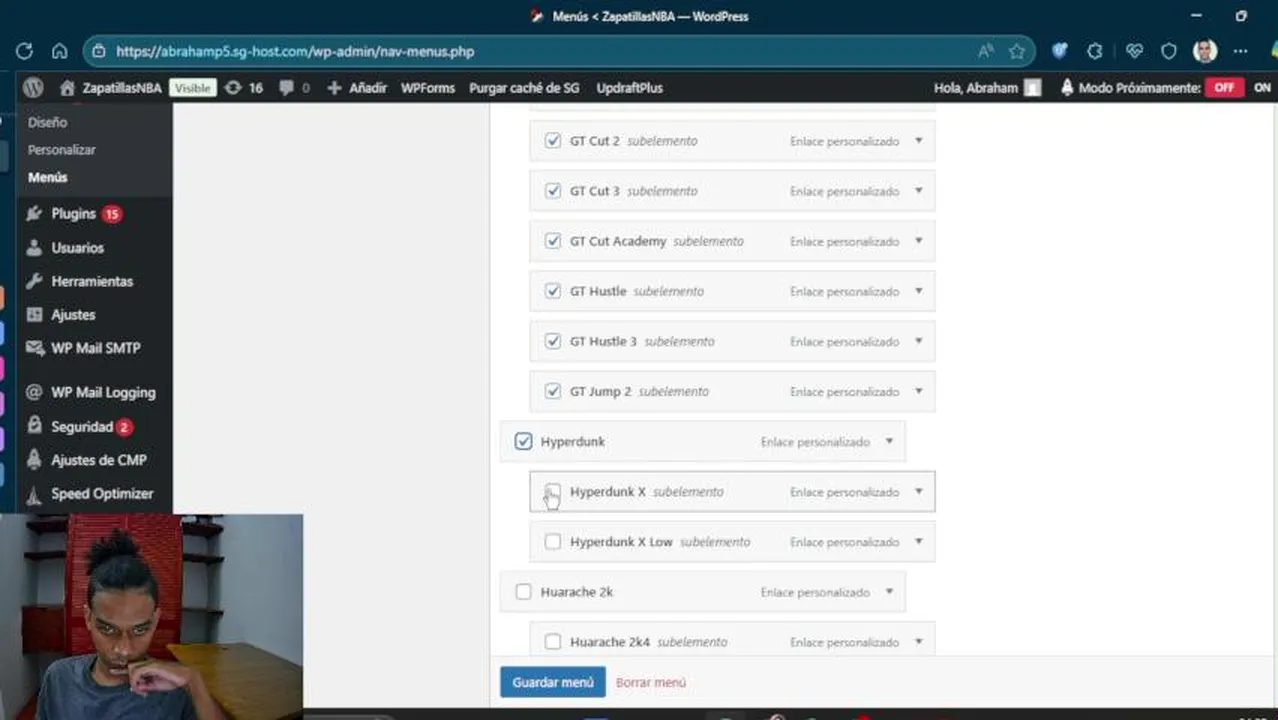Expand GT Cut 3 menu item
Viewport: 1278px width, 720px height.
tap(919, 191)
